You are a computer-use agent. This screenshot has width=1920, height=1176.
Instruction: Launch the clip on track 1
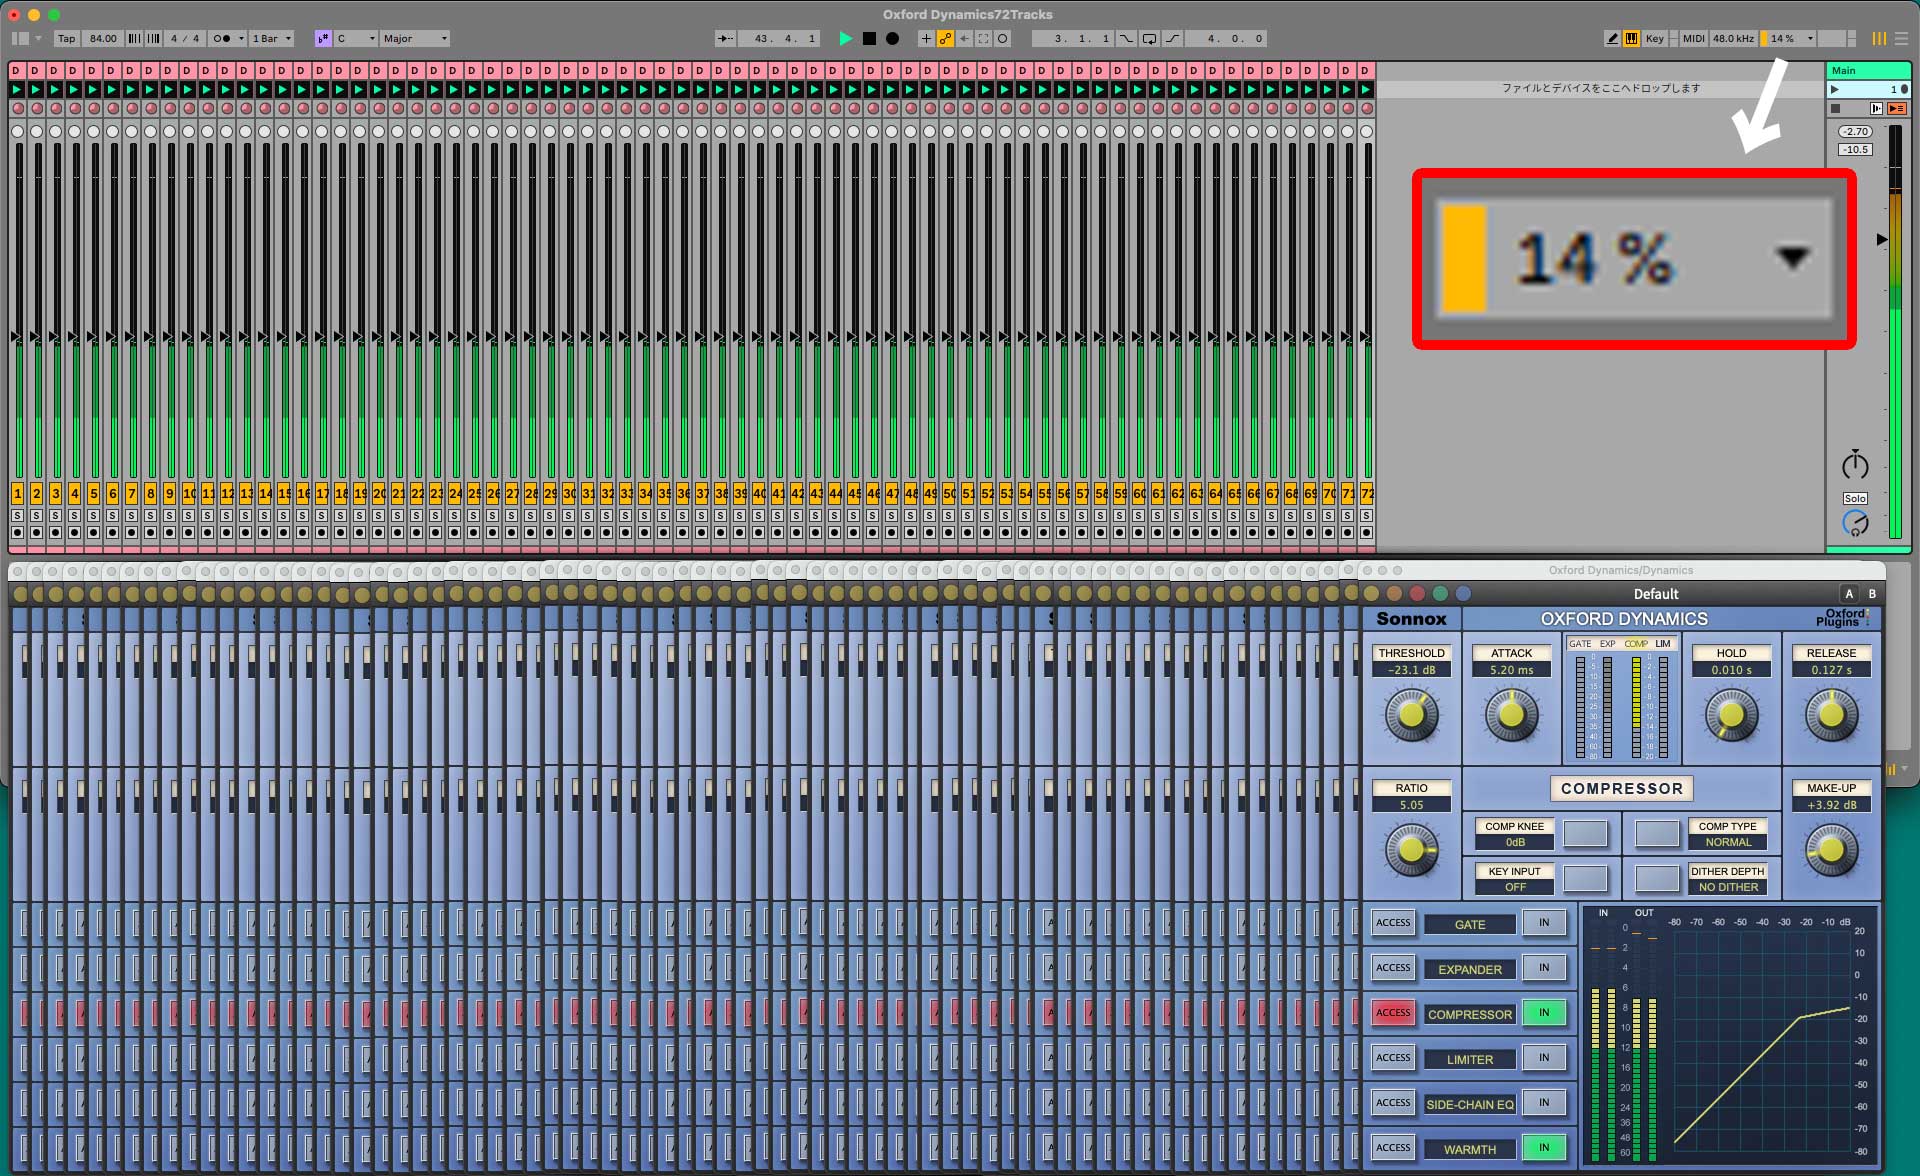click(x=17, y=89)
